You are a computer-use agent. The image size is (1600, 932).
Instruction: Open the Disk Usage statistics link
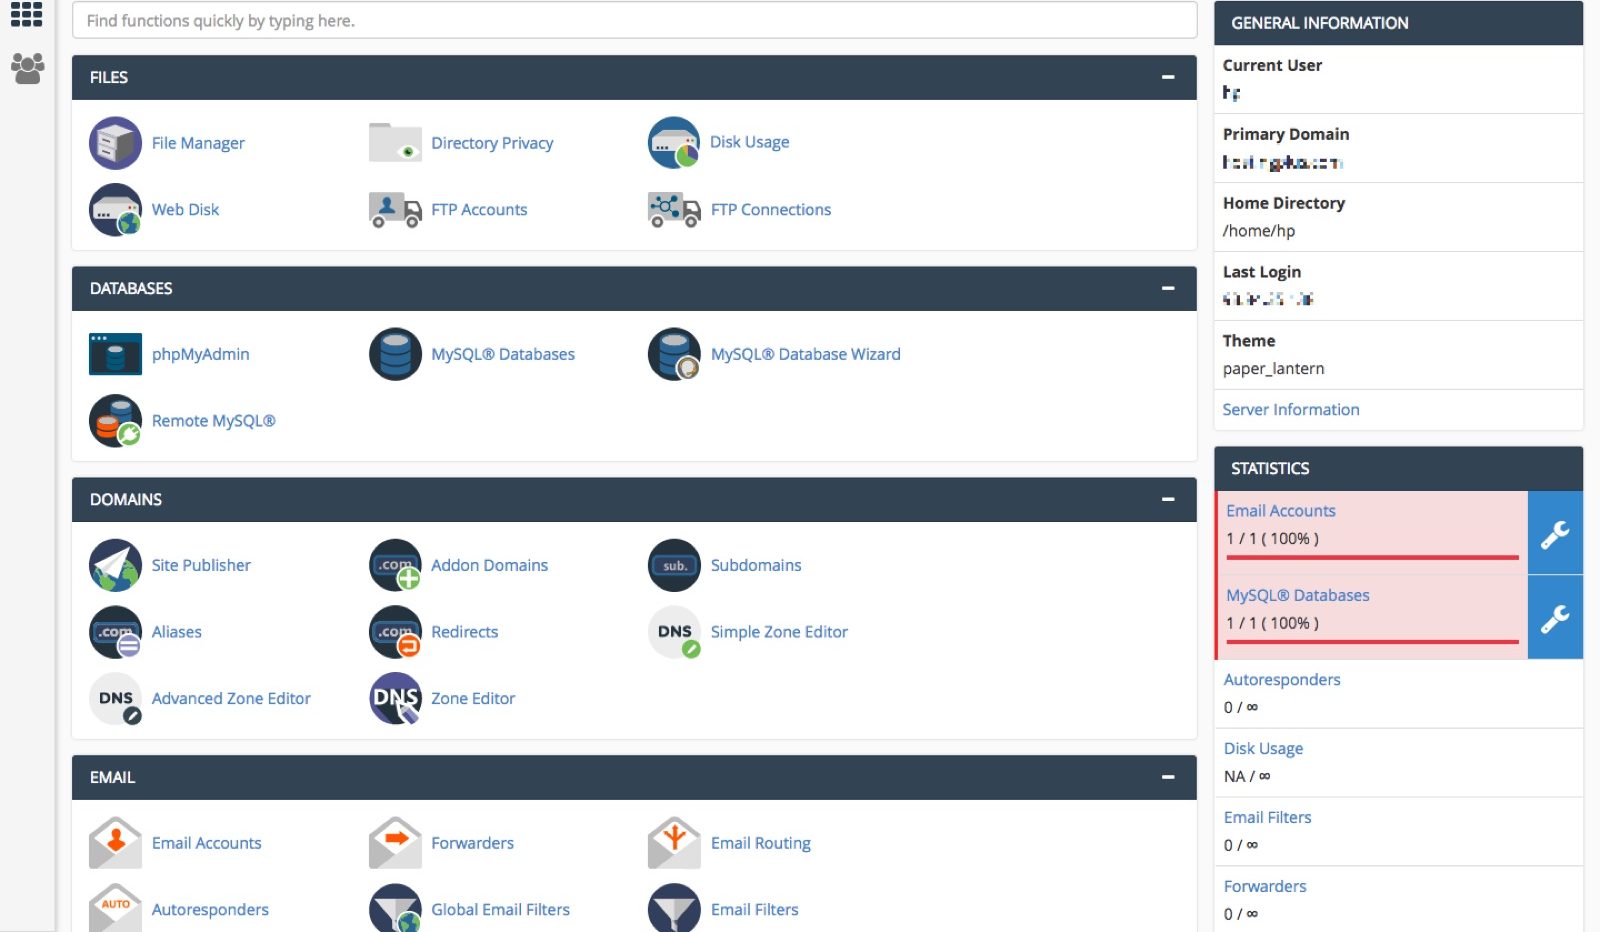[1263, 749]
